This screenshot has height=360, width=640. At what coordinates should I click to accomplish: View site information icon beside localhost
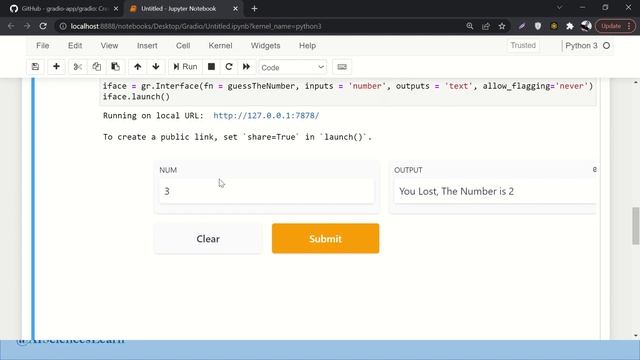[x=62, y=26]
